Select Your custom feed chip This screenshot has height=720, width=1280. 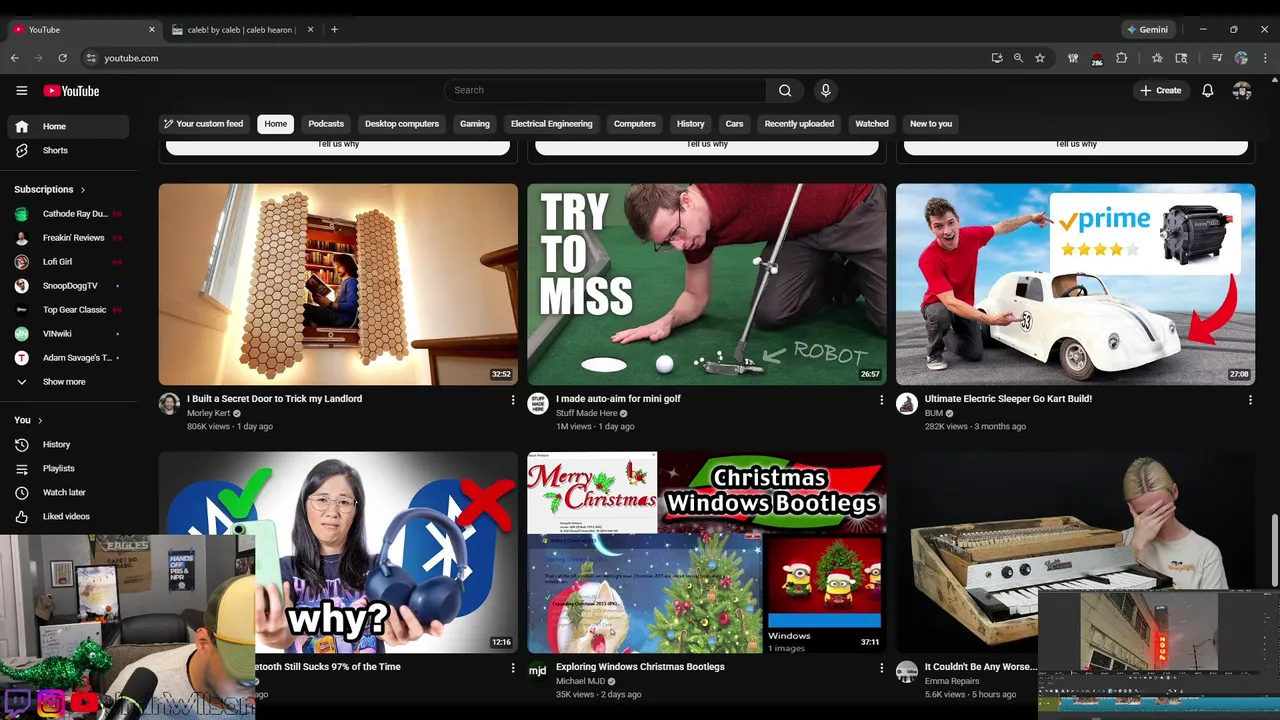coord(203,124)
